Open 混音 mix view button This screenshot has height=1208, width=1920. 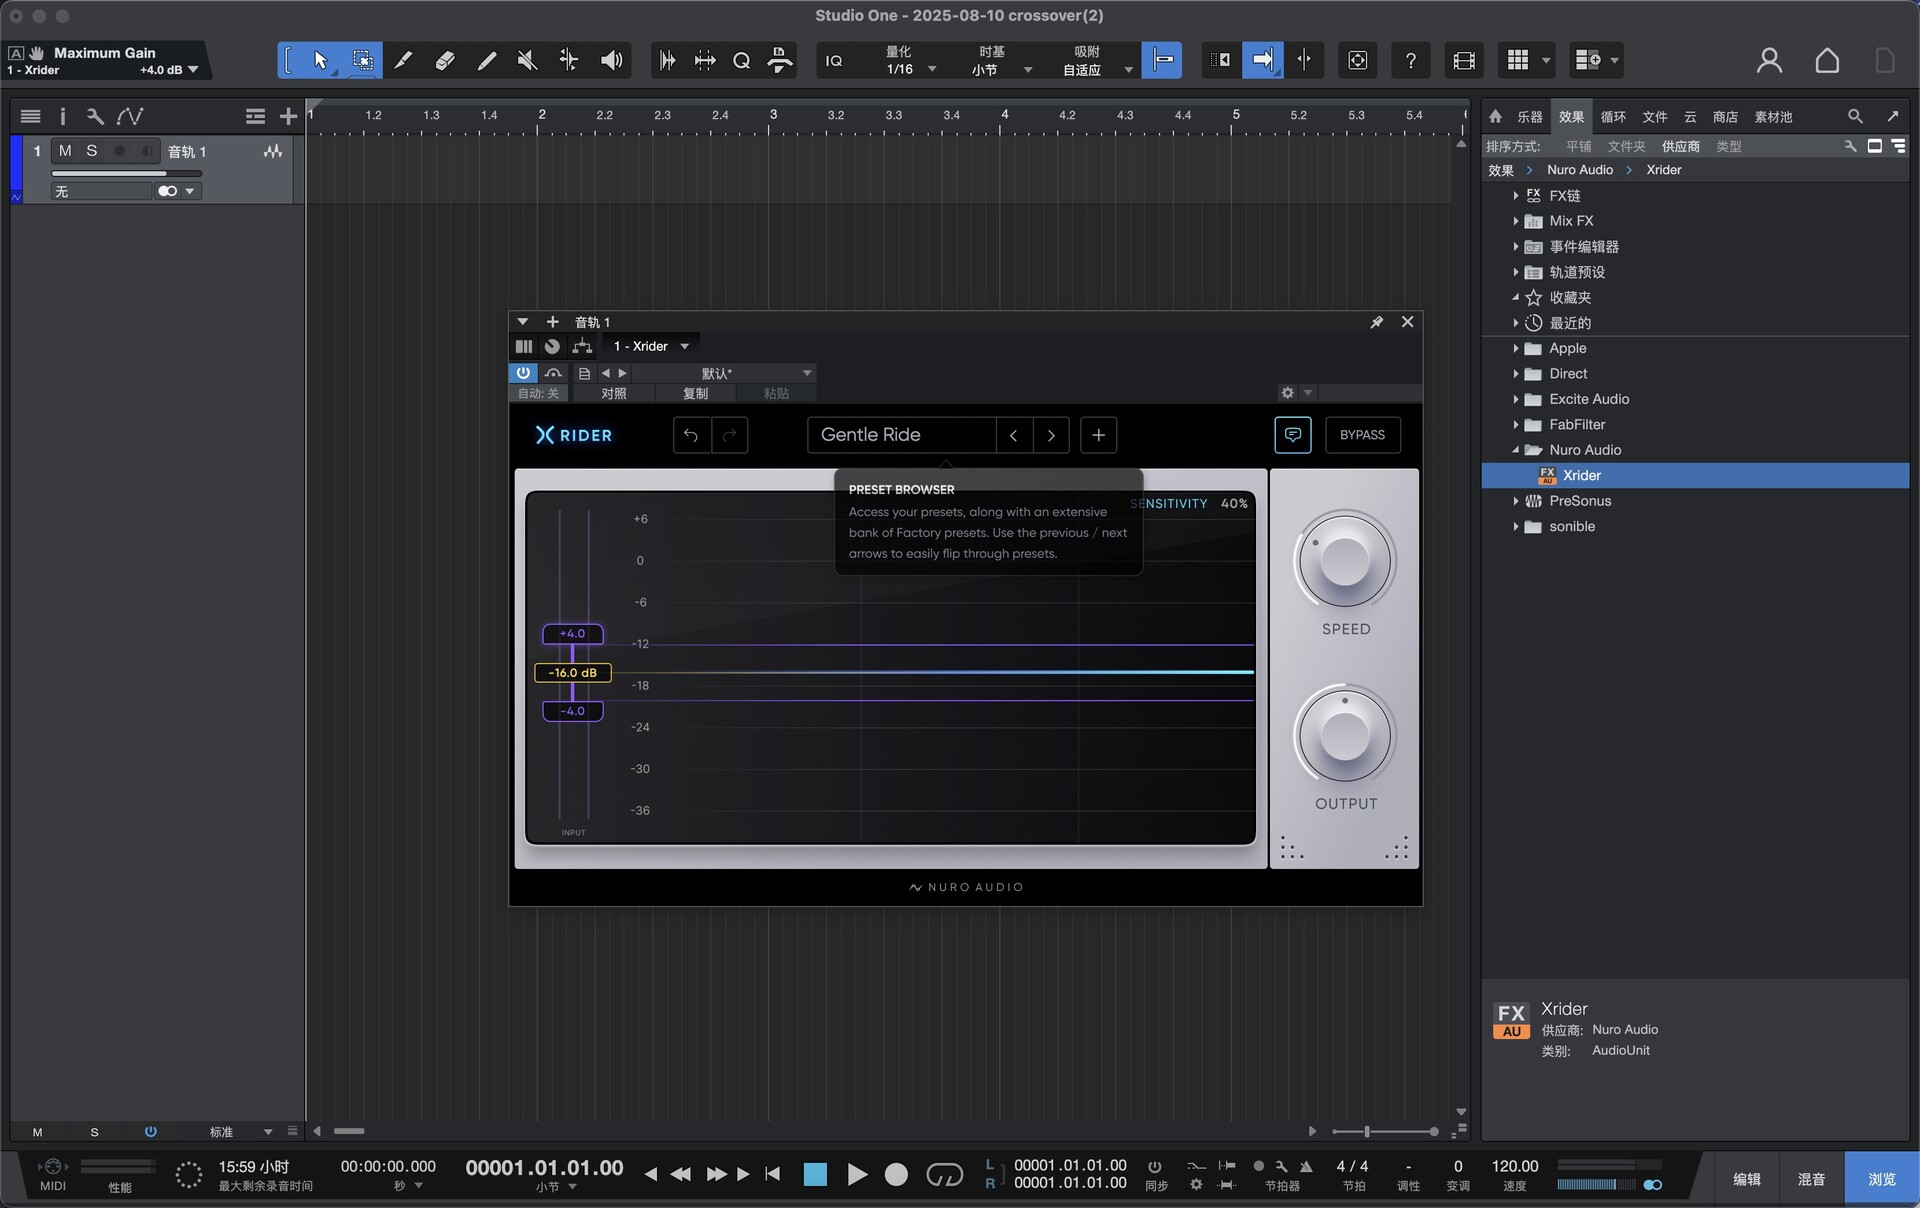[1811, 1179]
